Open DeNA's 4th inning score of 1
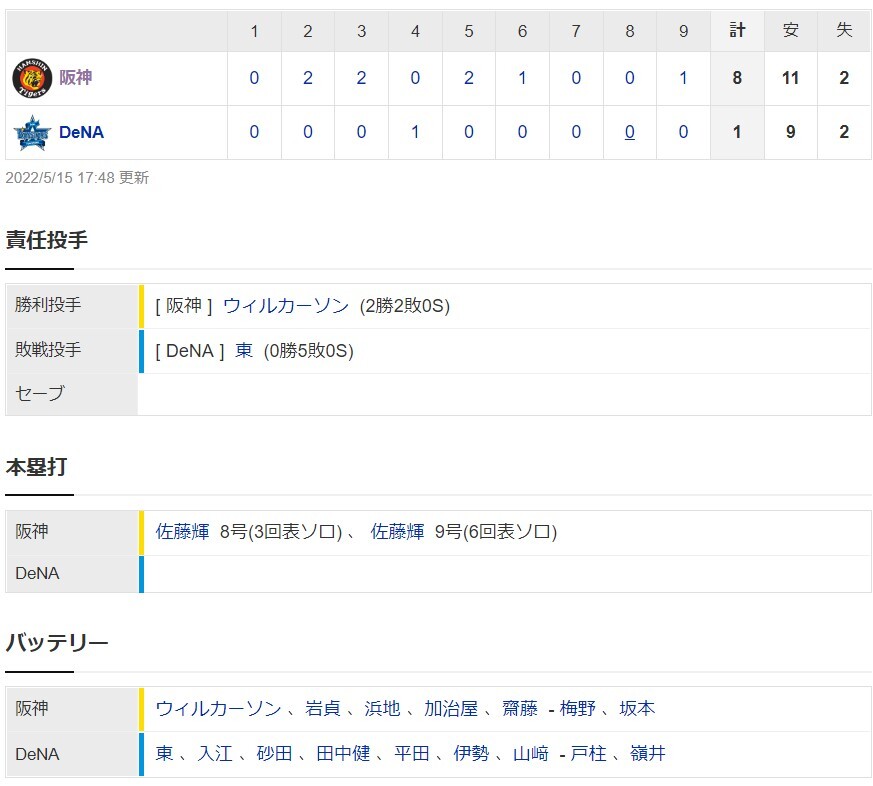 pos(415,132)
